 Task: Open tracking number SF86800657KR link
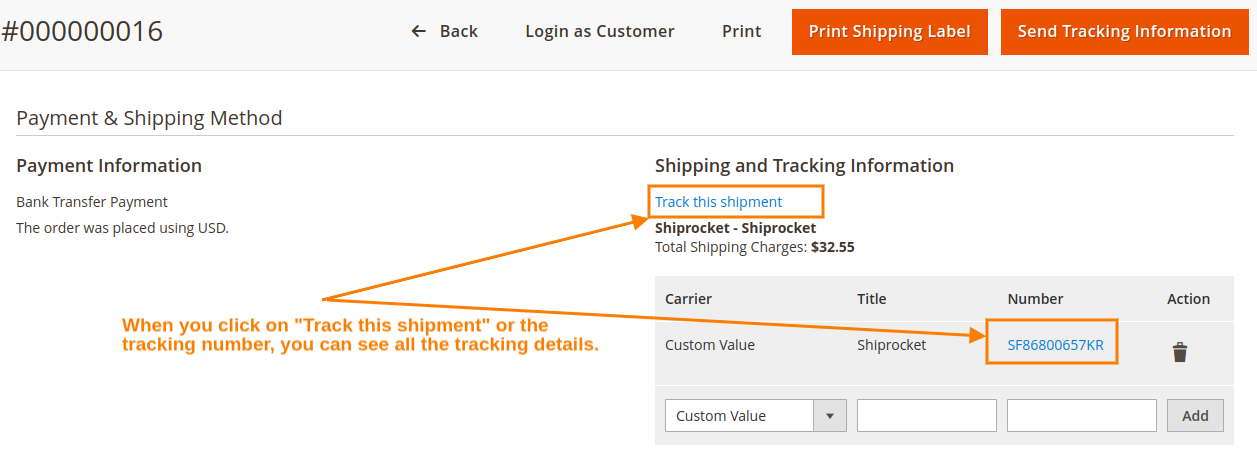pyautogui.click(x=1055, y=345)
